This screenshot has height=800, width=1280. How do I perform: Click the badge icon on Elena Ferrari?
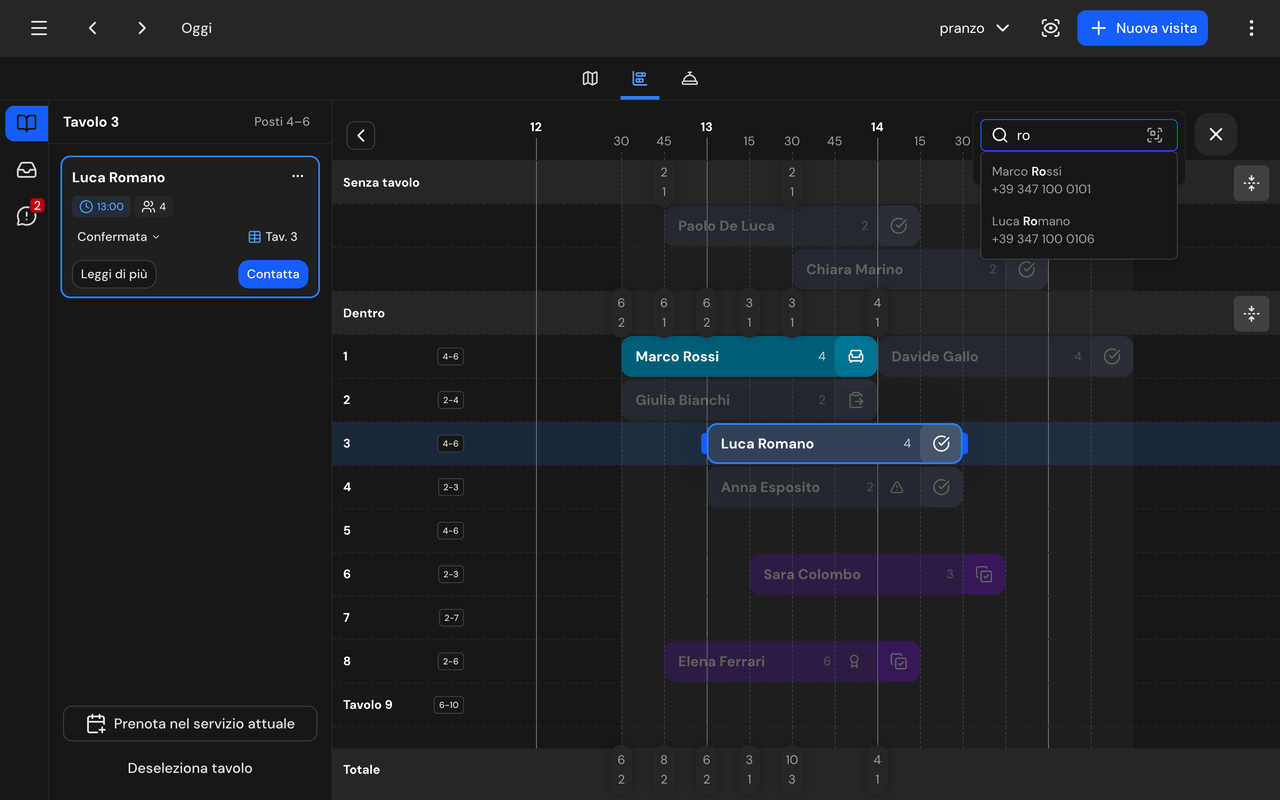tap(854, 661)
